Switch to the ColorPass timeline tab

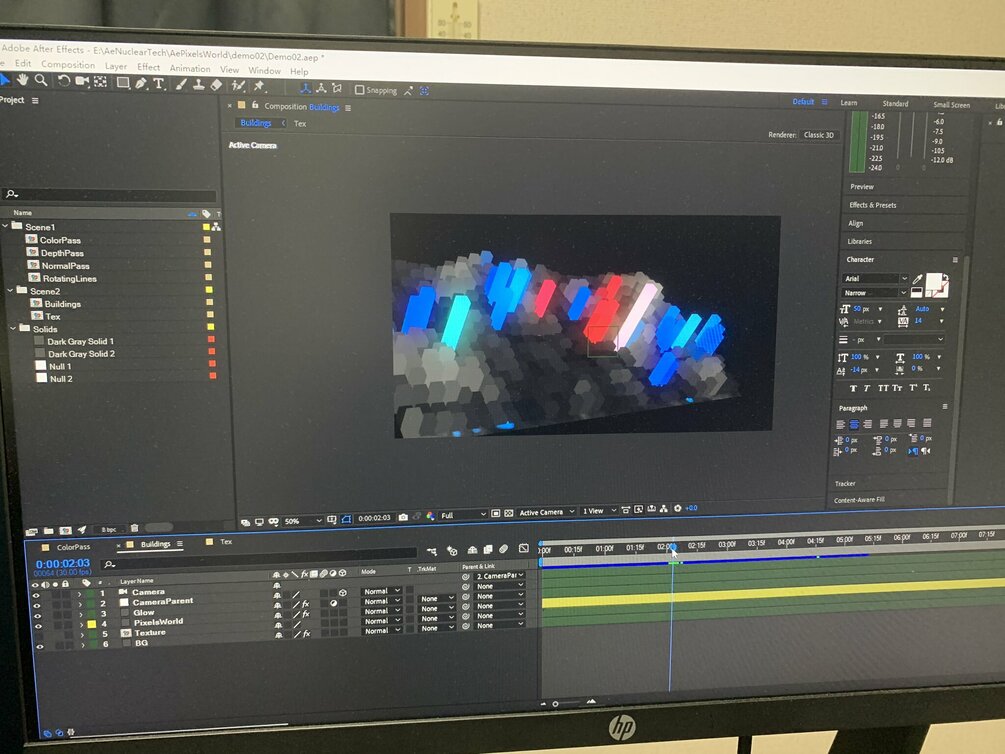(73, 547)
